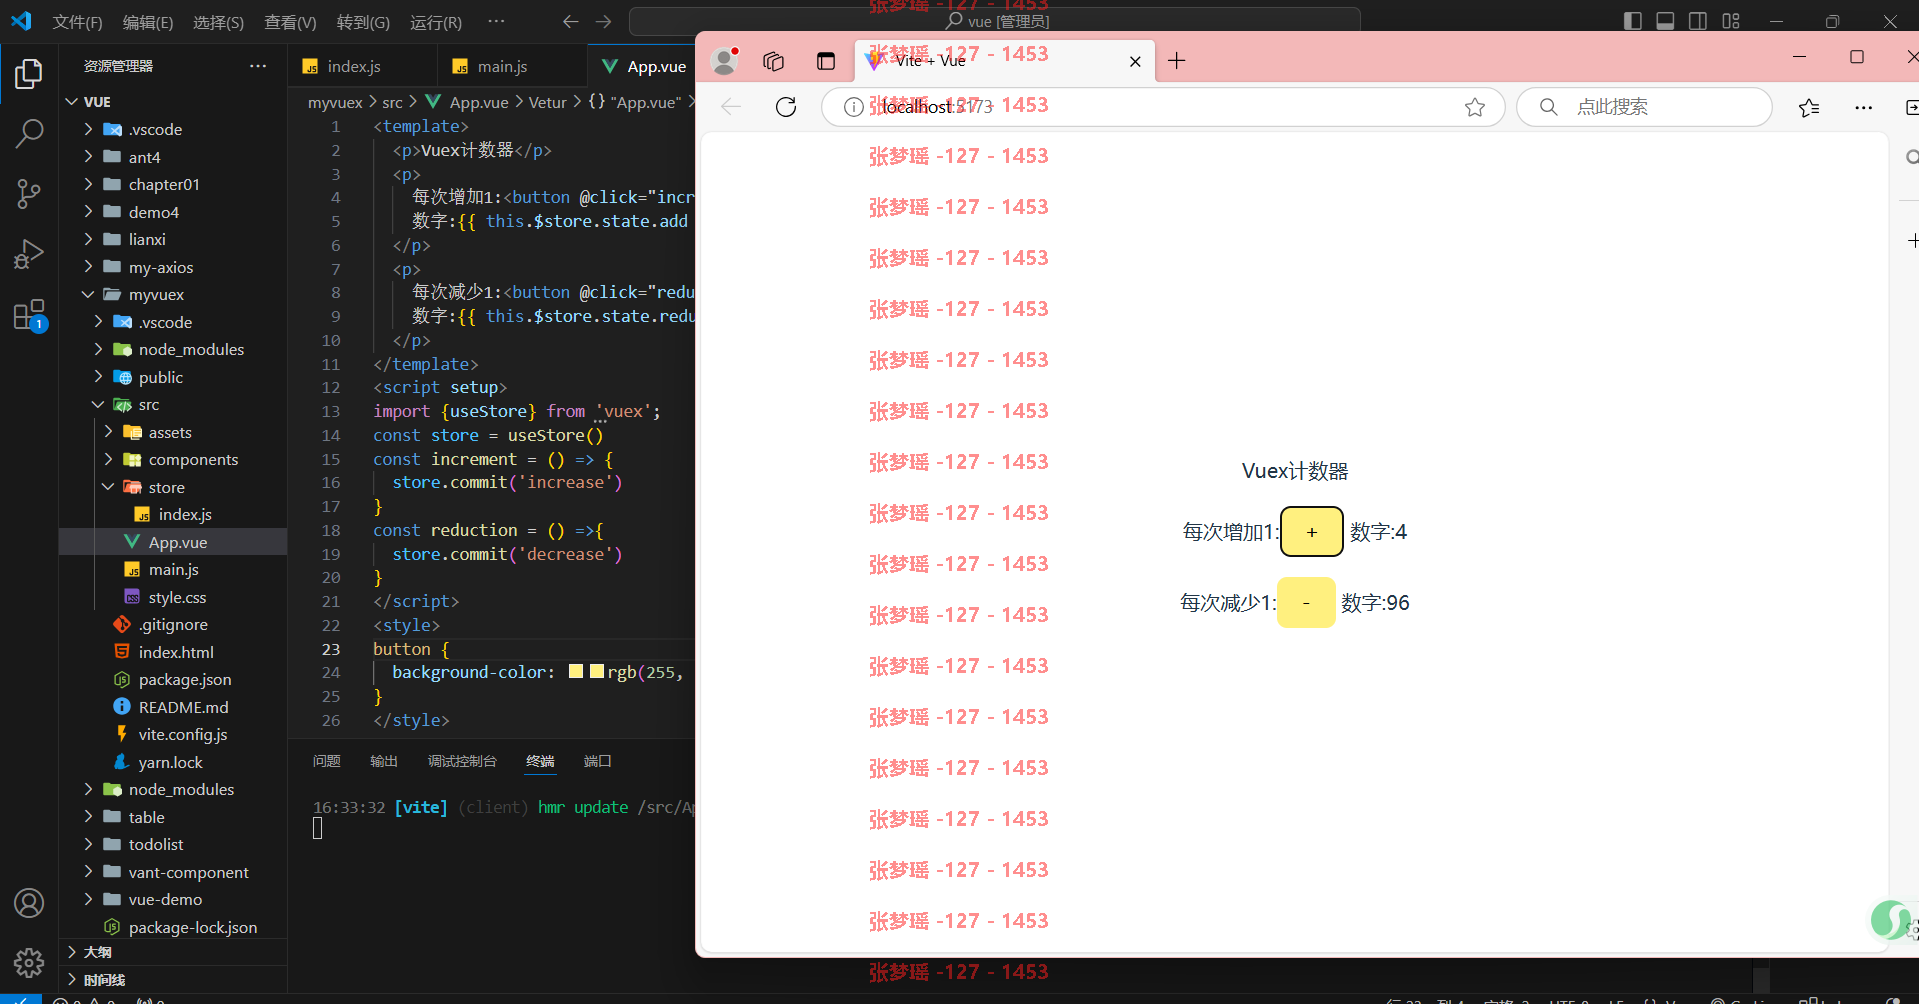Click the browser back arrow
The image size is (1919, 1004).
click(x=731, y=107)
